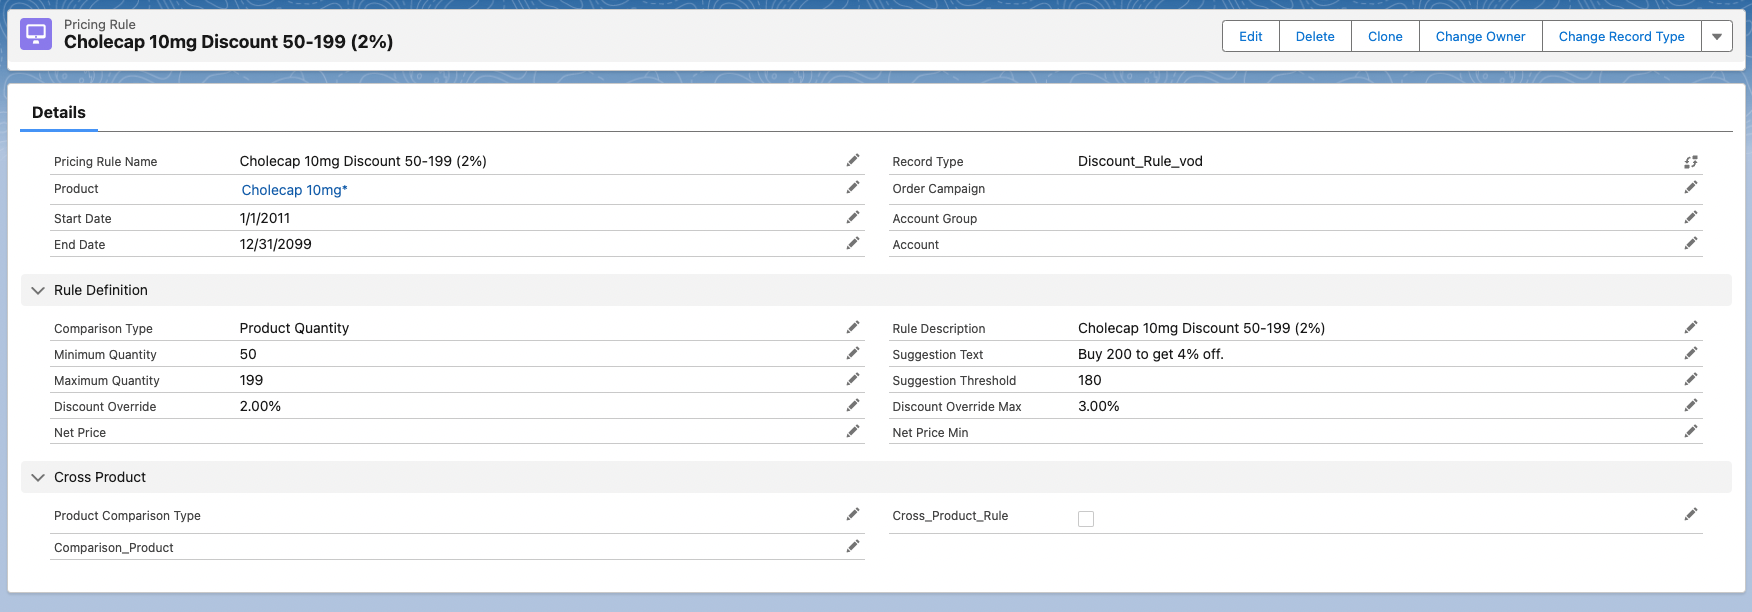1752x612 pixels.
Task: Click the pencil icon for Discount Override Max
Action: pyautogui.click(x=1690, y=405)
